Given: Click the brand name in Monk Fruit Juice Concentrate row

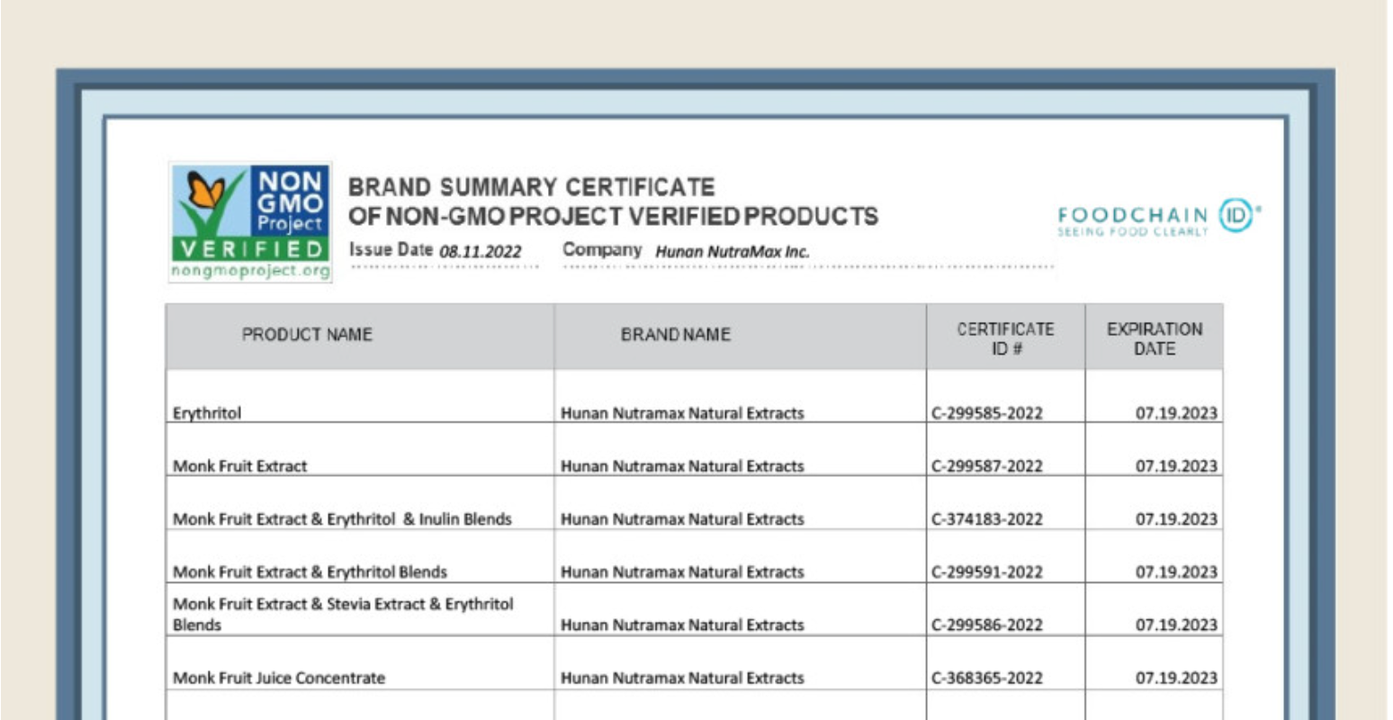Looking at the screenshot, I should tap(682, 678).
